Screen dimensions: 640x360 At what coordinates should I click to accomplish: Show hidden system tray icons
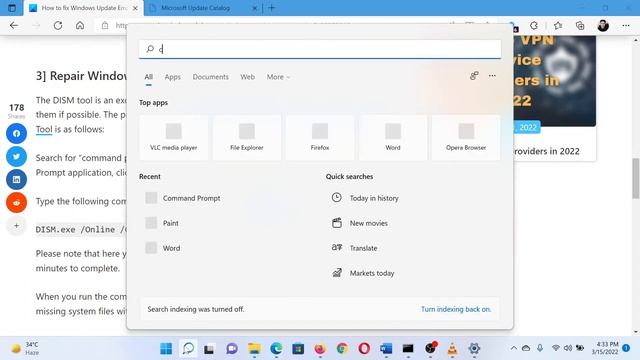click(x=514, y=348)
